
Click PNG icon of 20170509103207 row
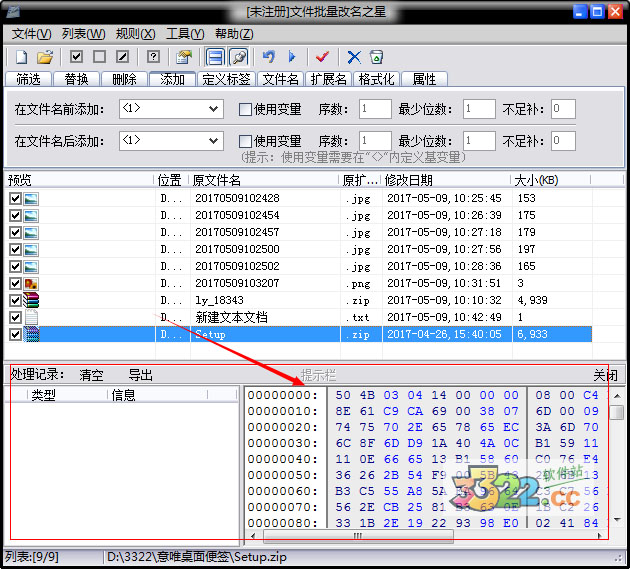[x=31, y=284]
